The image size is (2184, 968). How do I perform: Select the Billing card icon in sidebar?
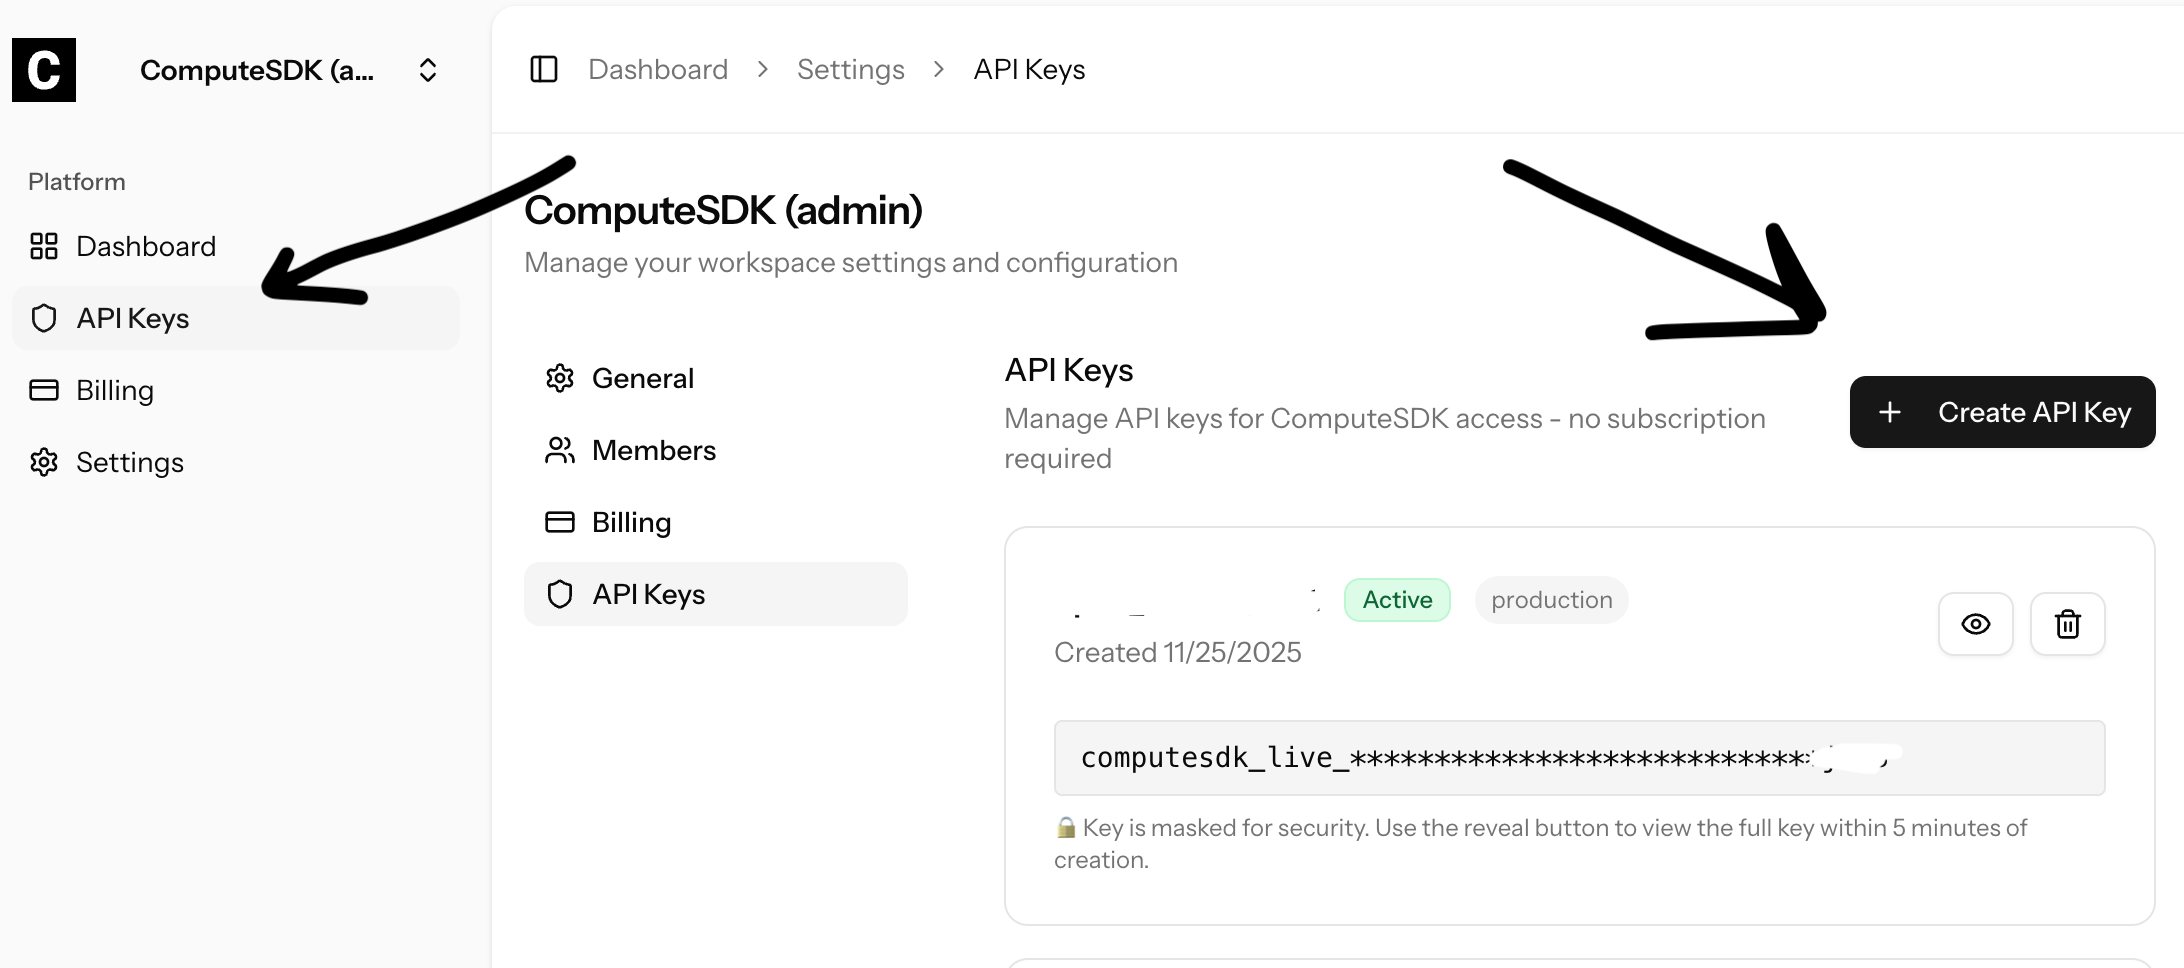click(44, 390)
